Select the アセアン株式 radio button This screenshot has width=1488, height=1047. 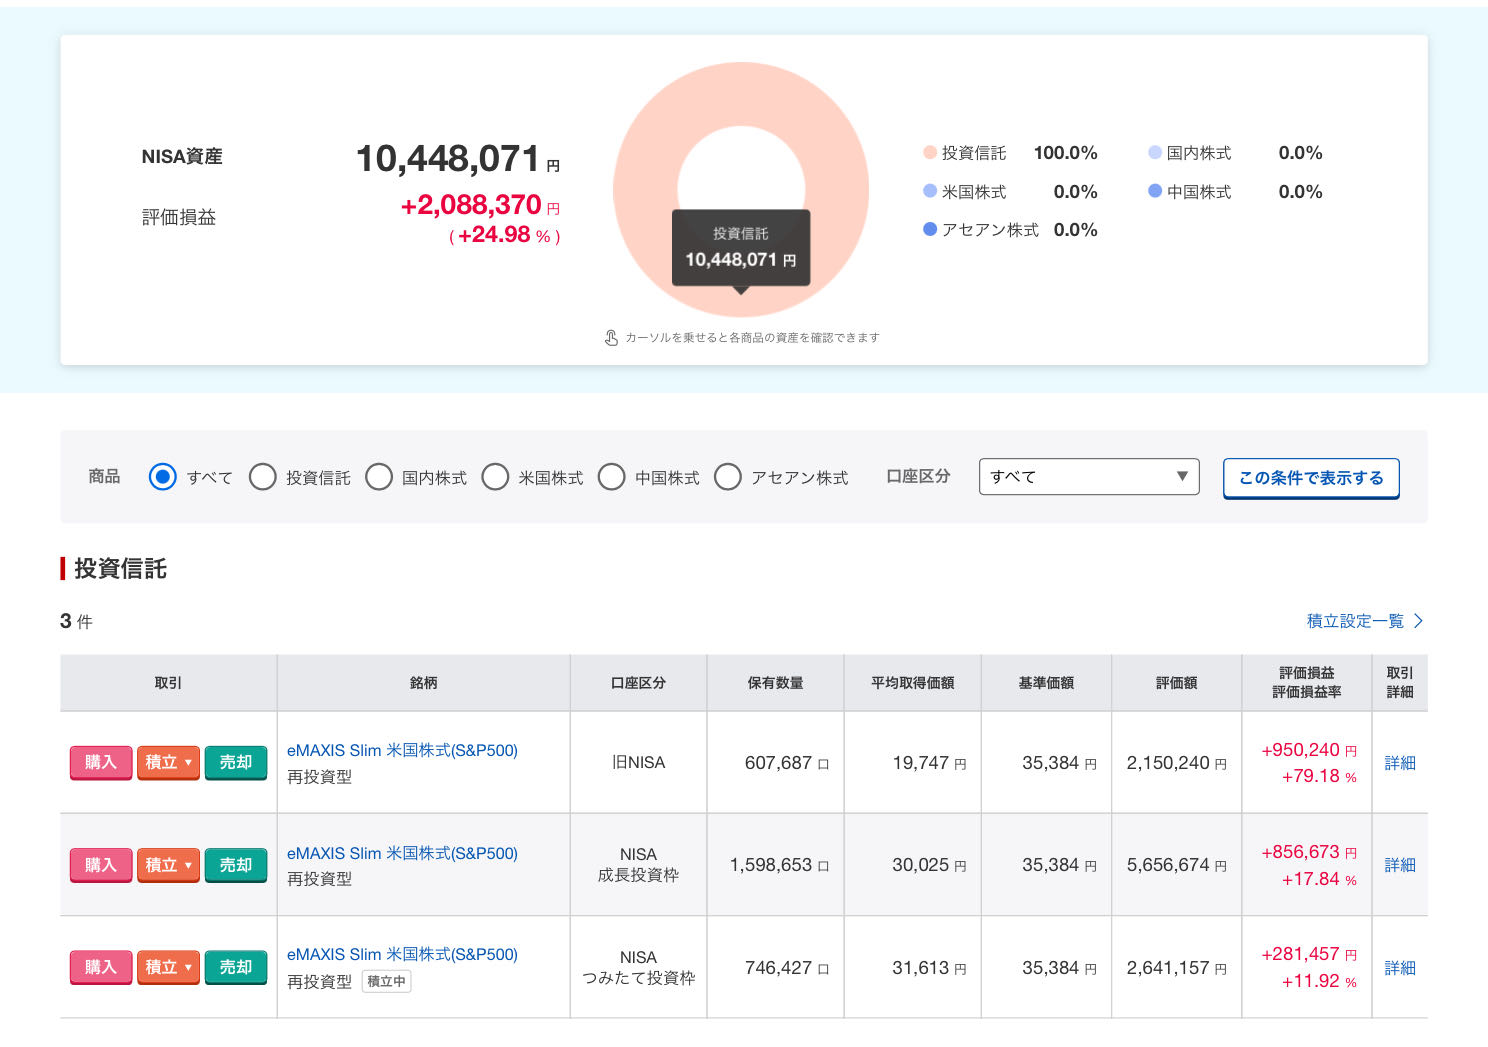click(728, 477)
